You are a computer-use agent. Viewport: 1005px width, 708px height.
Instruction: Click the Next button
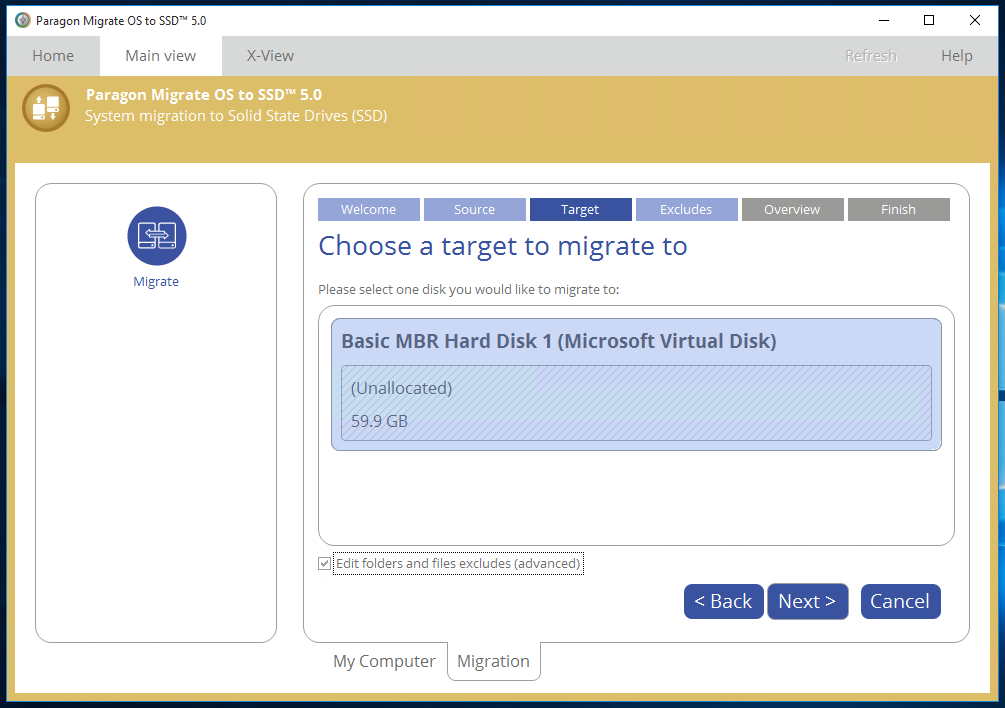click(808, 601)
